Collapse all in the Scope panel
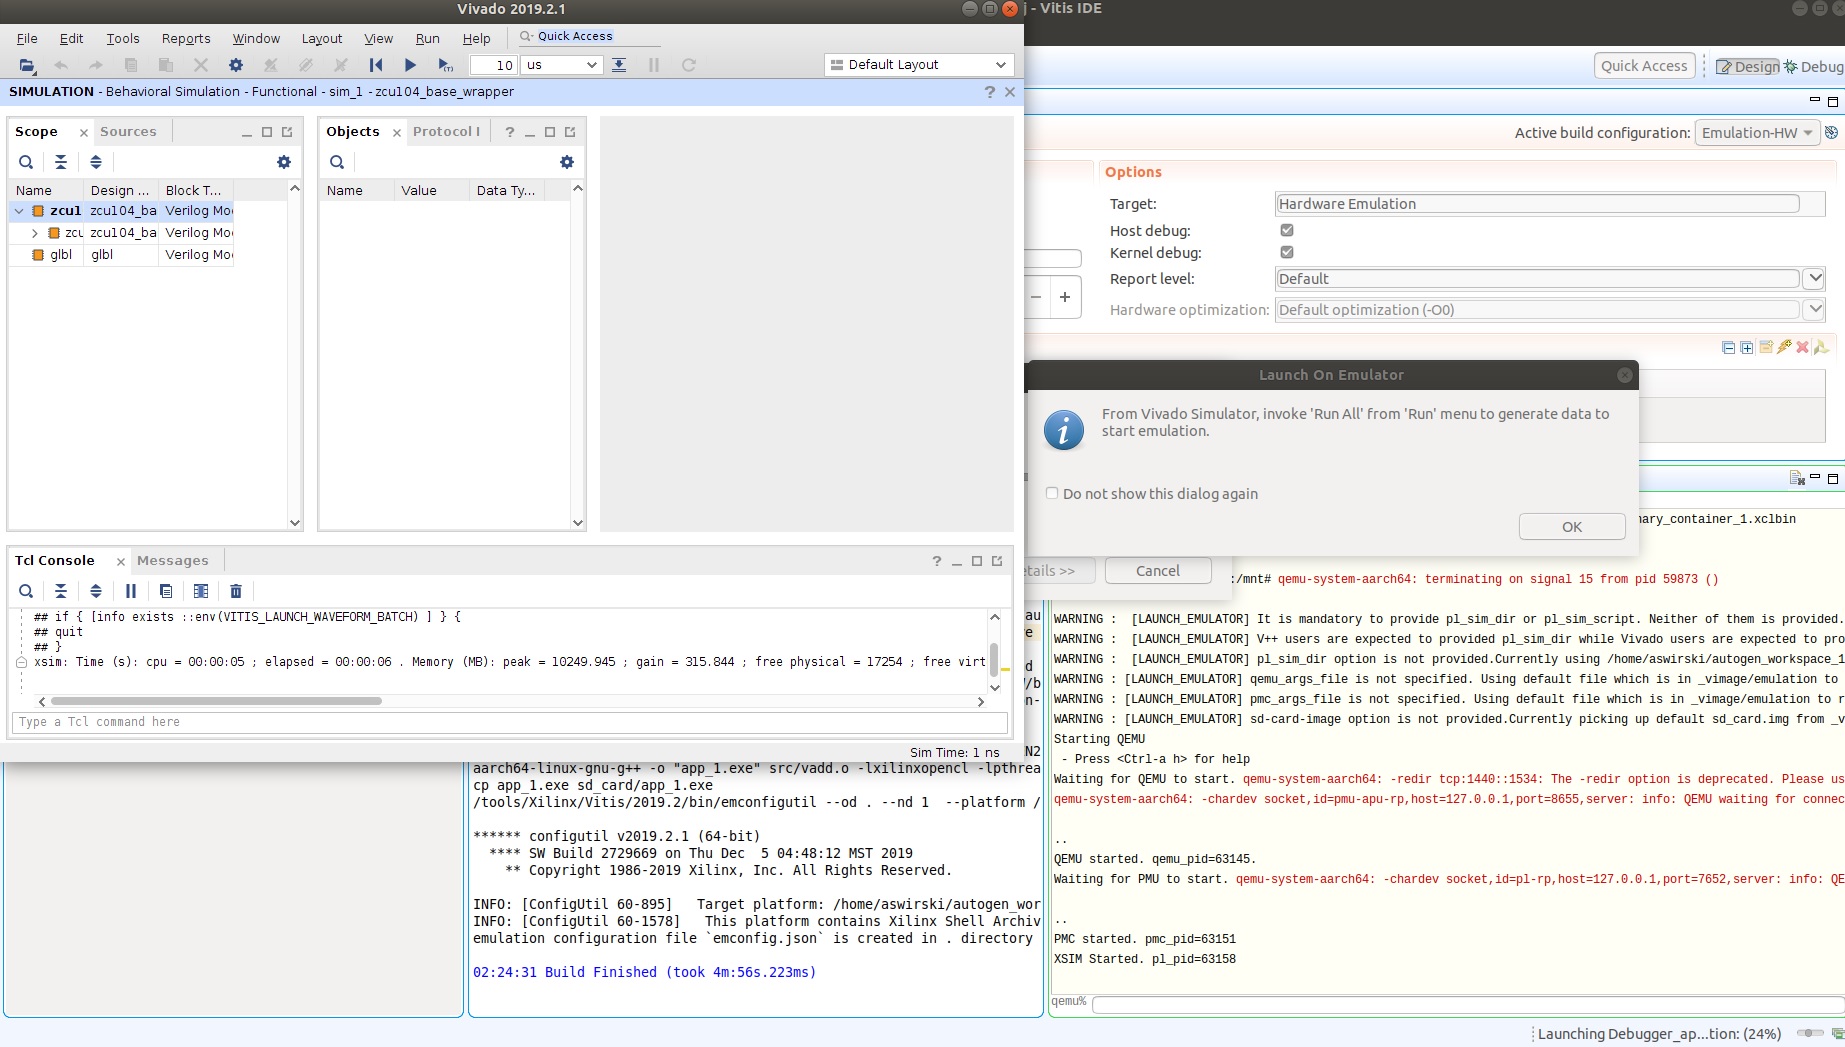Screen dimensions: 1845x1047 tap(61, 162)
